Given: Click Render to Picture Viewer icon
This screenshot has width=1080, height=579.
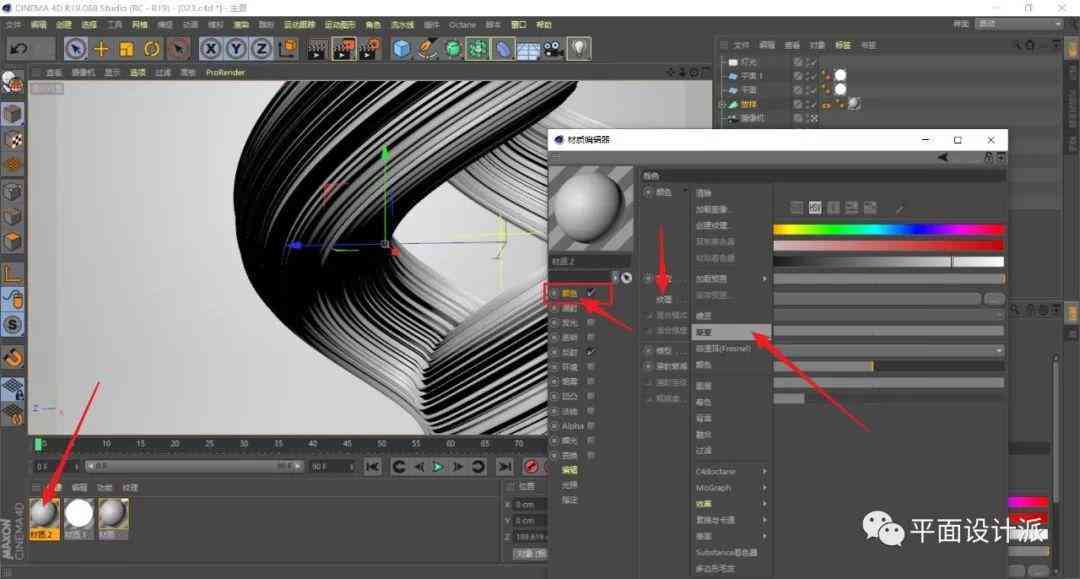Looking at the screenshot, I should (344, 48).
